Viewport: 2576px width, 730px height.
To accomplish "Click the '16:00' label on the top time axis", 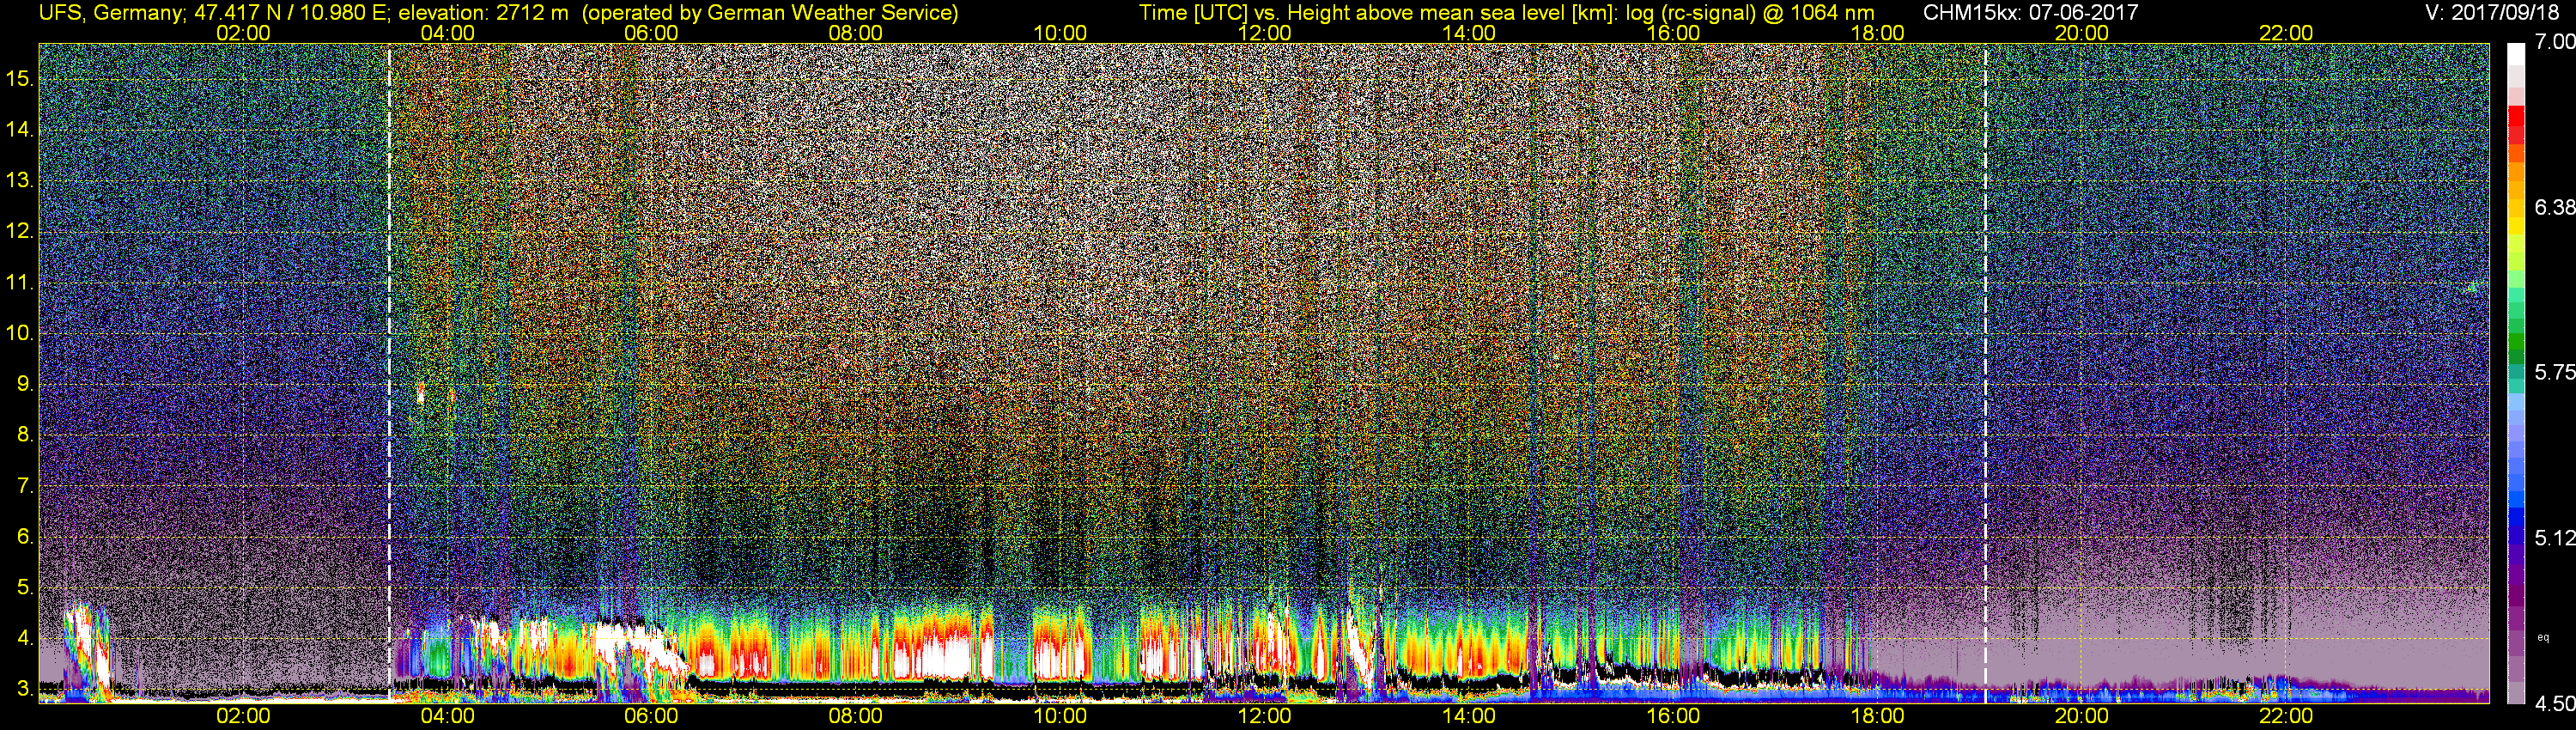I will pyautogui.click(x=1673, y=33).
